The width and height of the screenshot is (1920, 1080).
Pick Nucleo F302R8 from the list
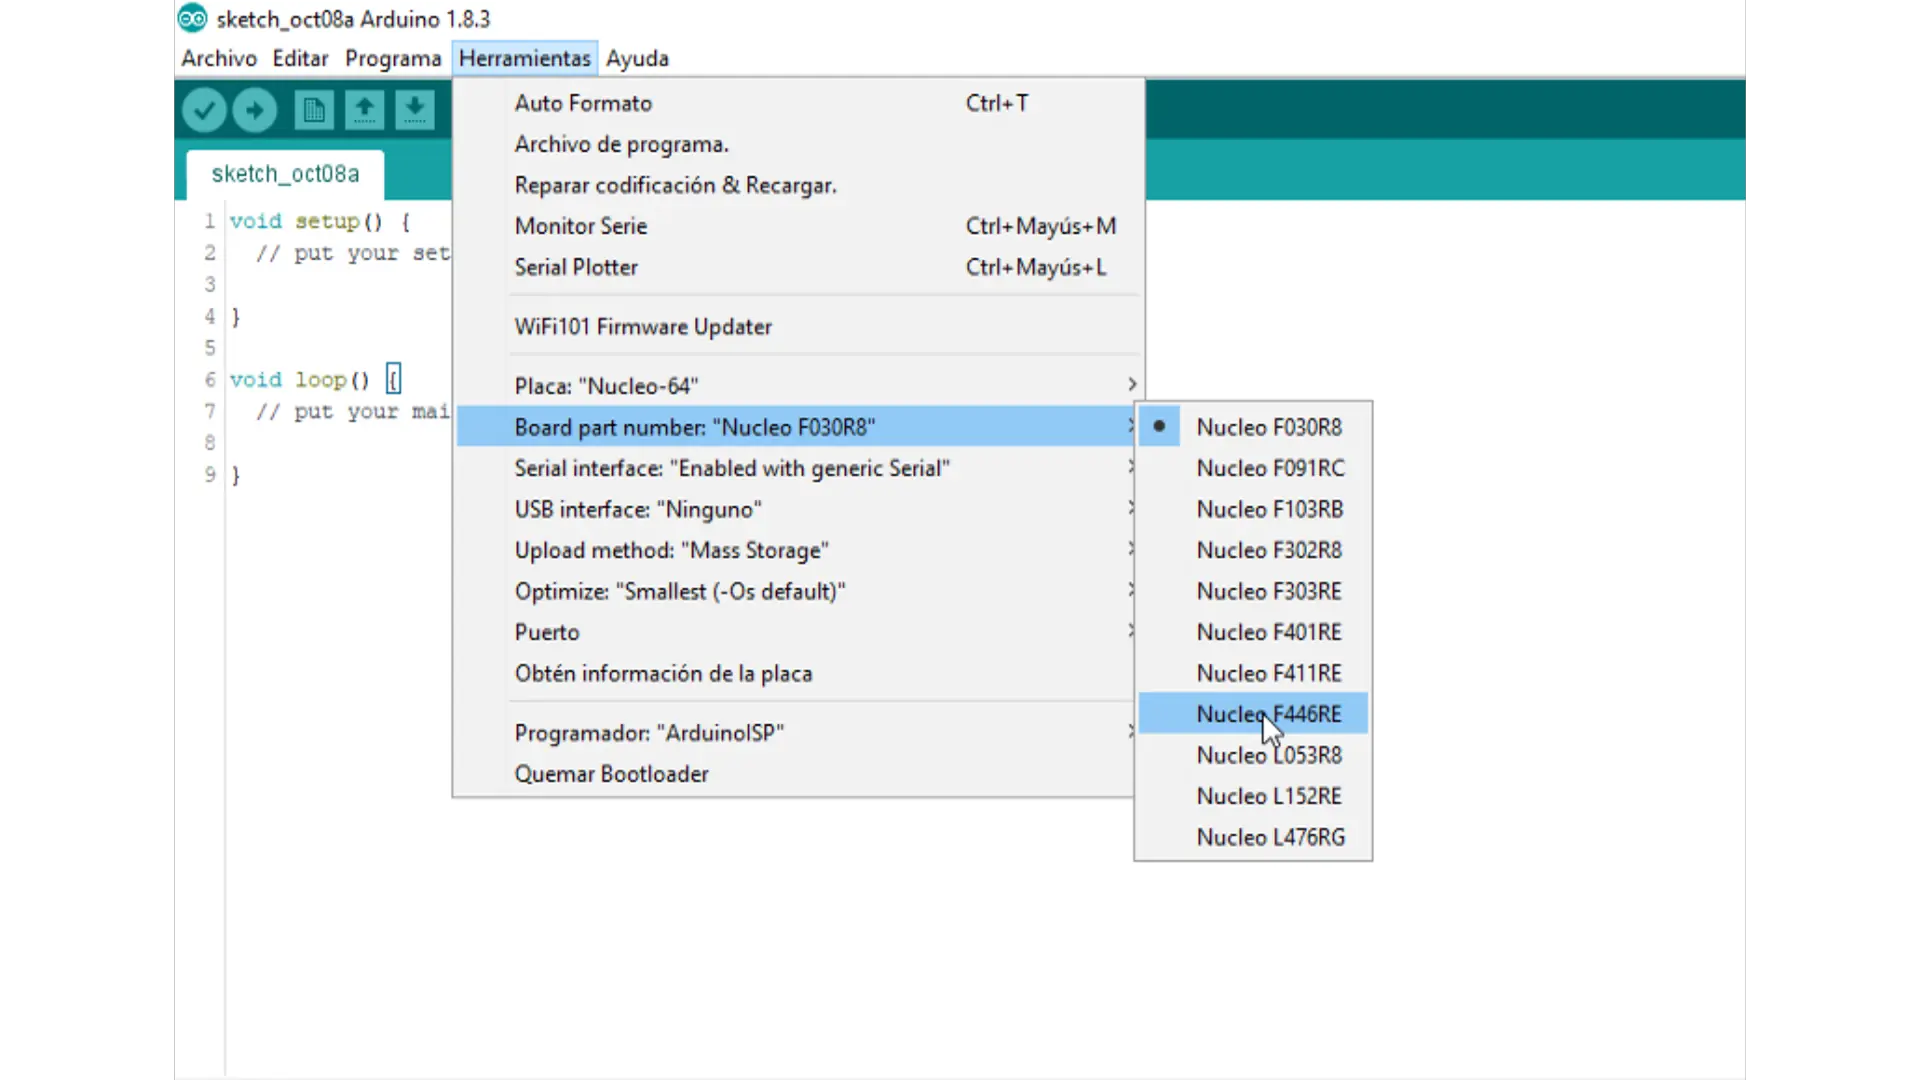click(x=1253, y=550)
